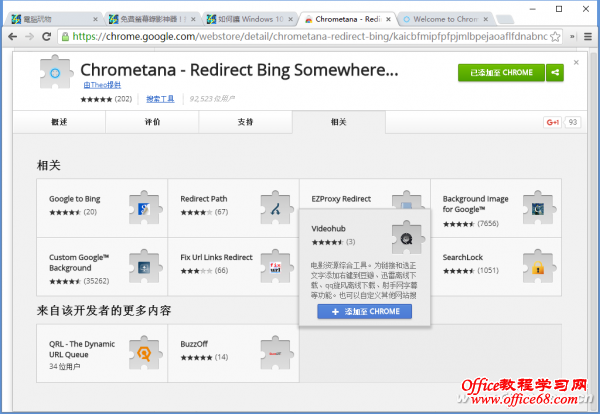
Task: Reload the page with the refresh icon
Action: 47,37
